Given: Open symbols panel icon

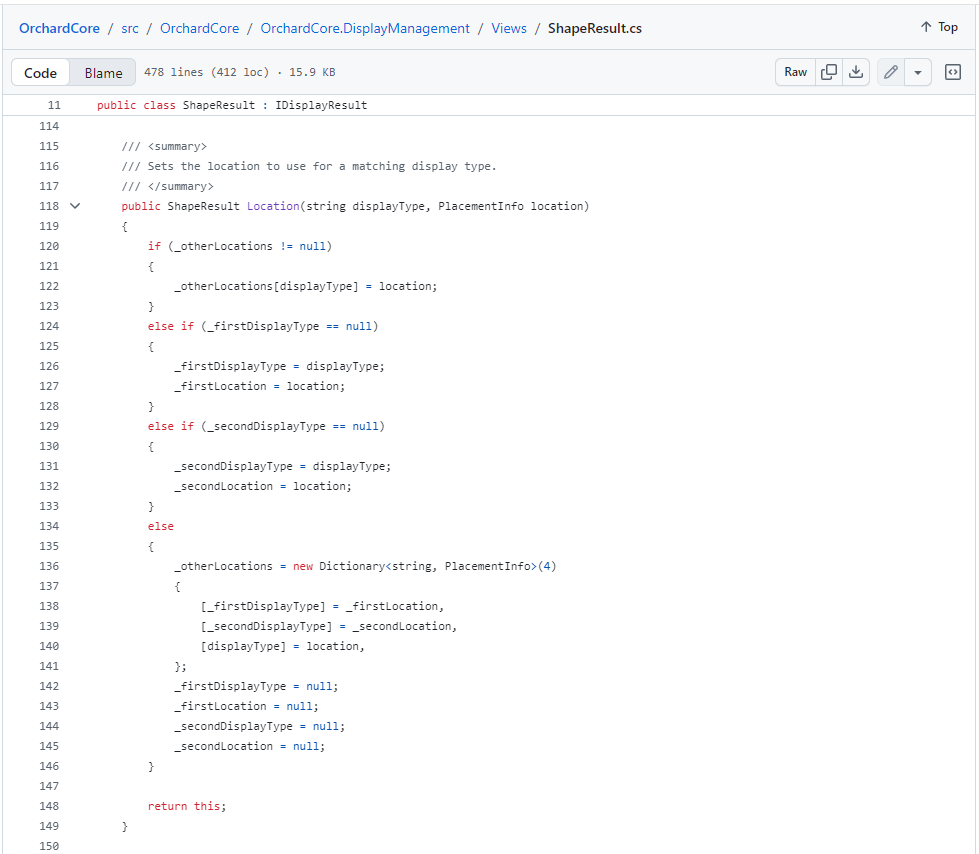Looking at the screenshot, I should coord(953,72).
